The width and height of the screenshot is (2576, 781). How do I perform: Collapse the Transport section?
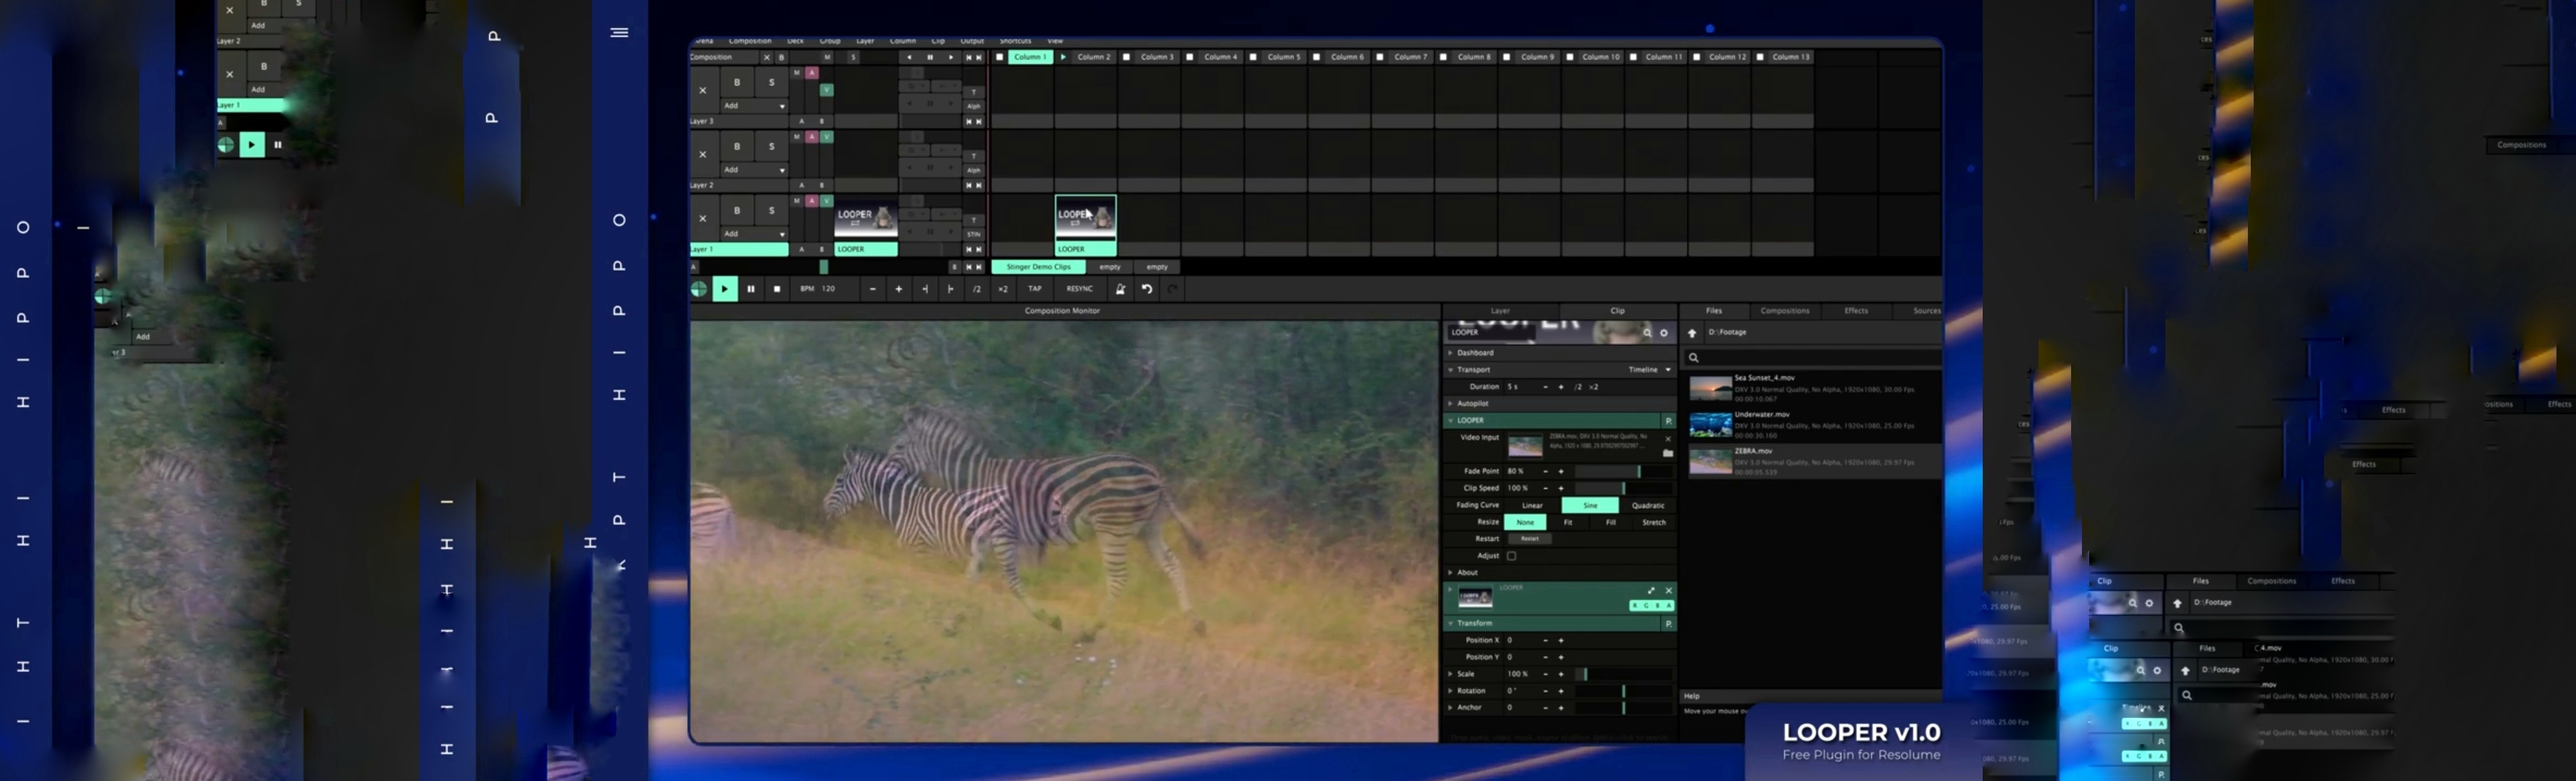pos(1451,370)
